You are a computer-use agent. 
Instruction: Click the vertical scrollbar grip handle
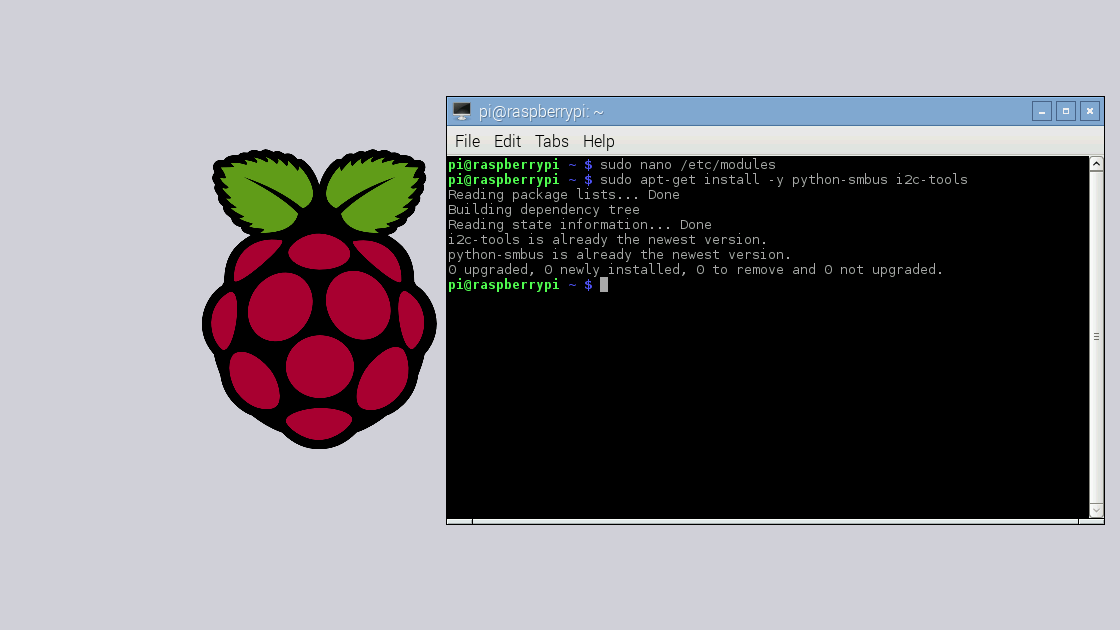1096,336
